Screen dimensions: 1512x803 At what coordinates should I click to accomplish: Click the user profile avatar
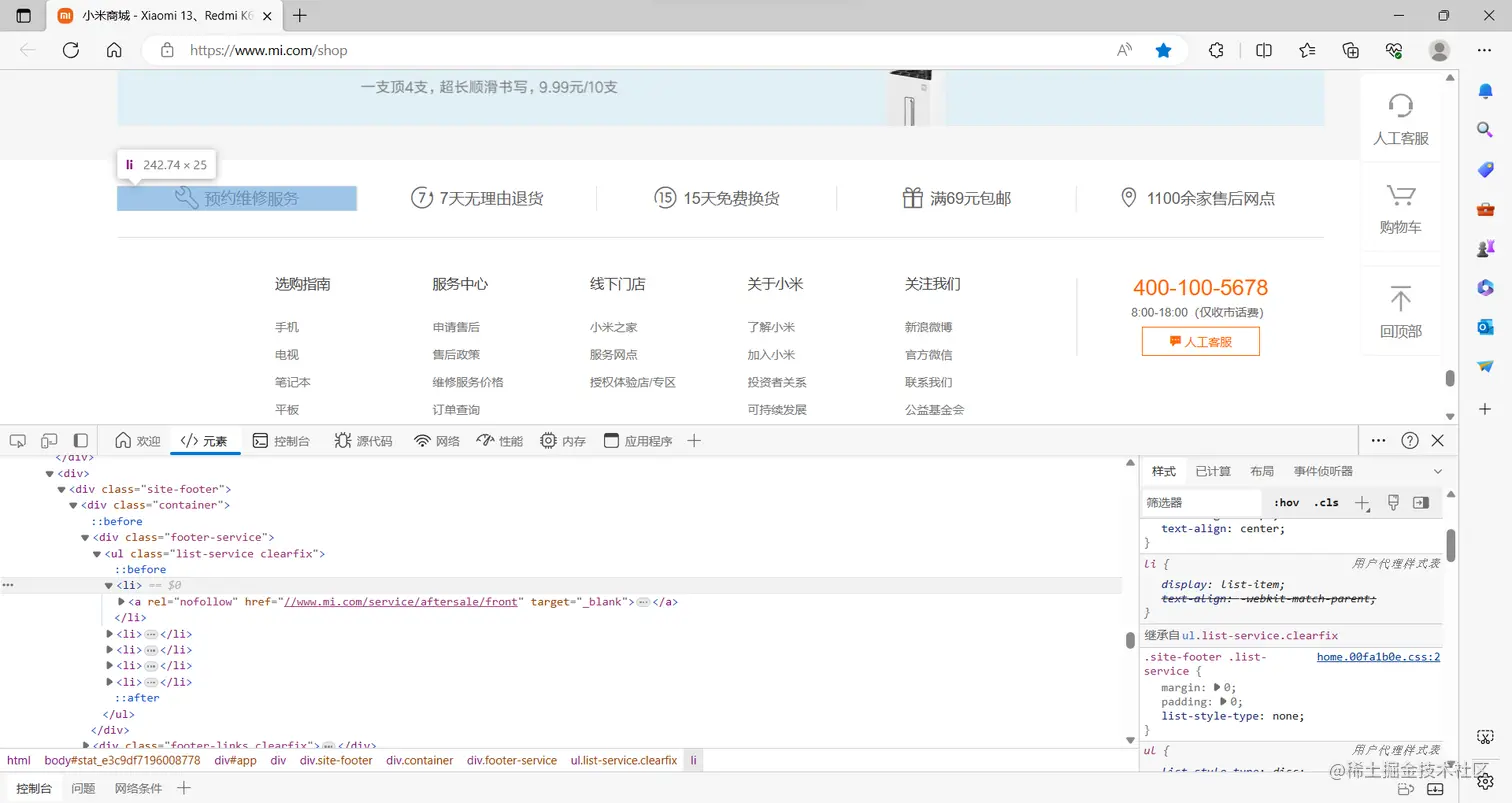click(x=1439, y=50)
